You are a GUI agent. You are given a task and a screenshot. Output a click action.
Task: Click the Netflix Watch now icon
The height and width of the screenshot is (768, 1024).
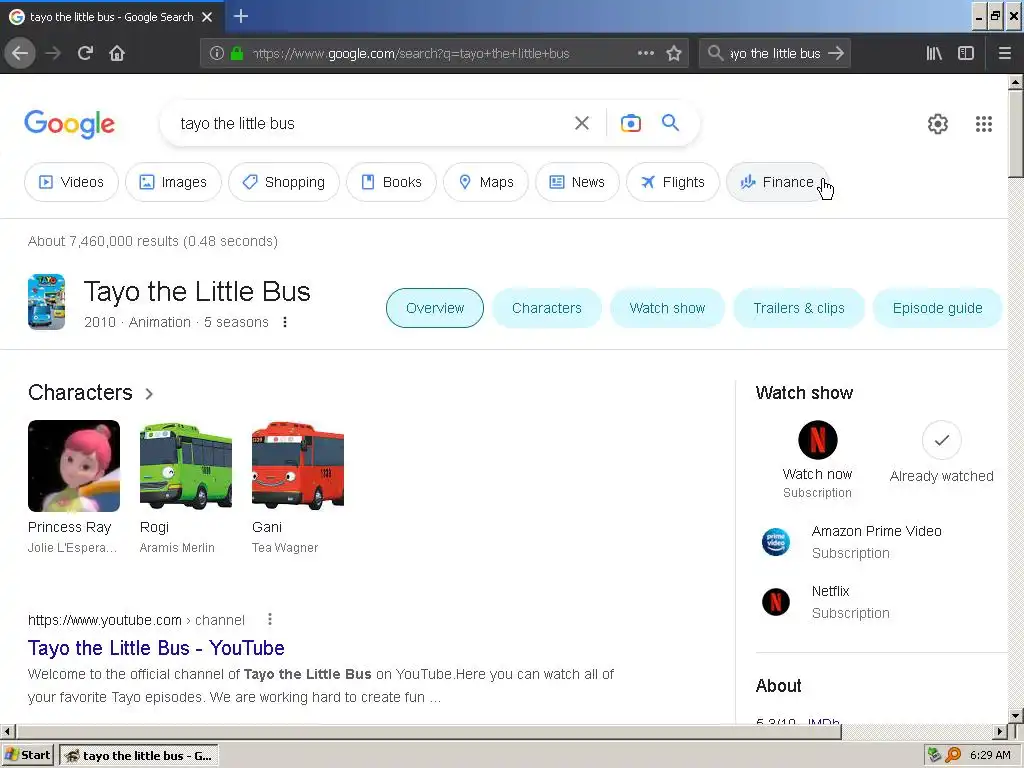[817, 440]
